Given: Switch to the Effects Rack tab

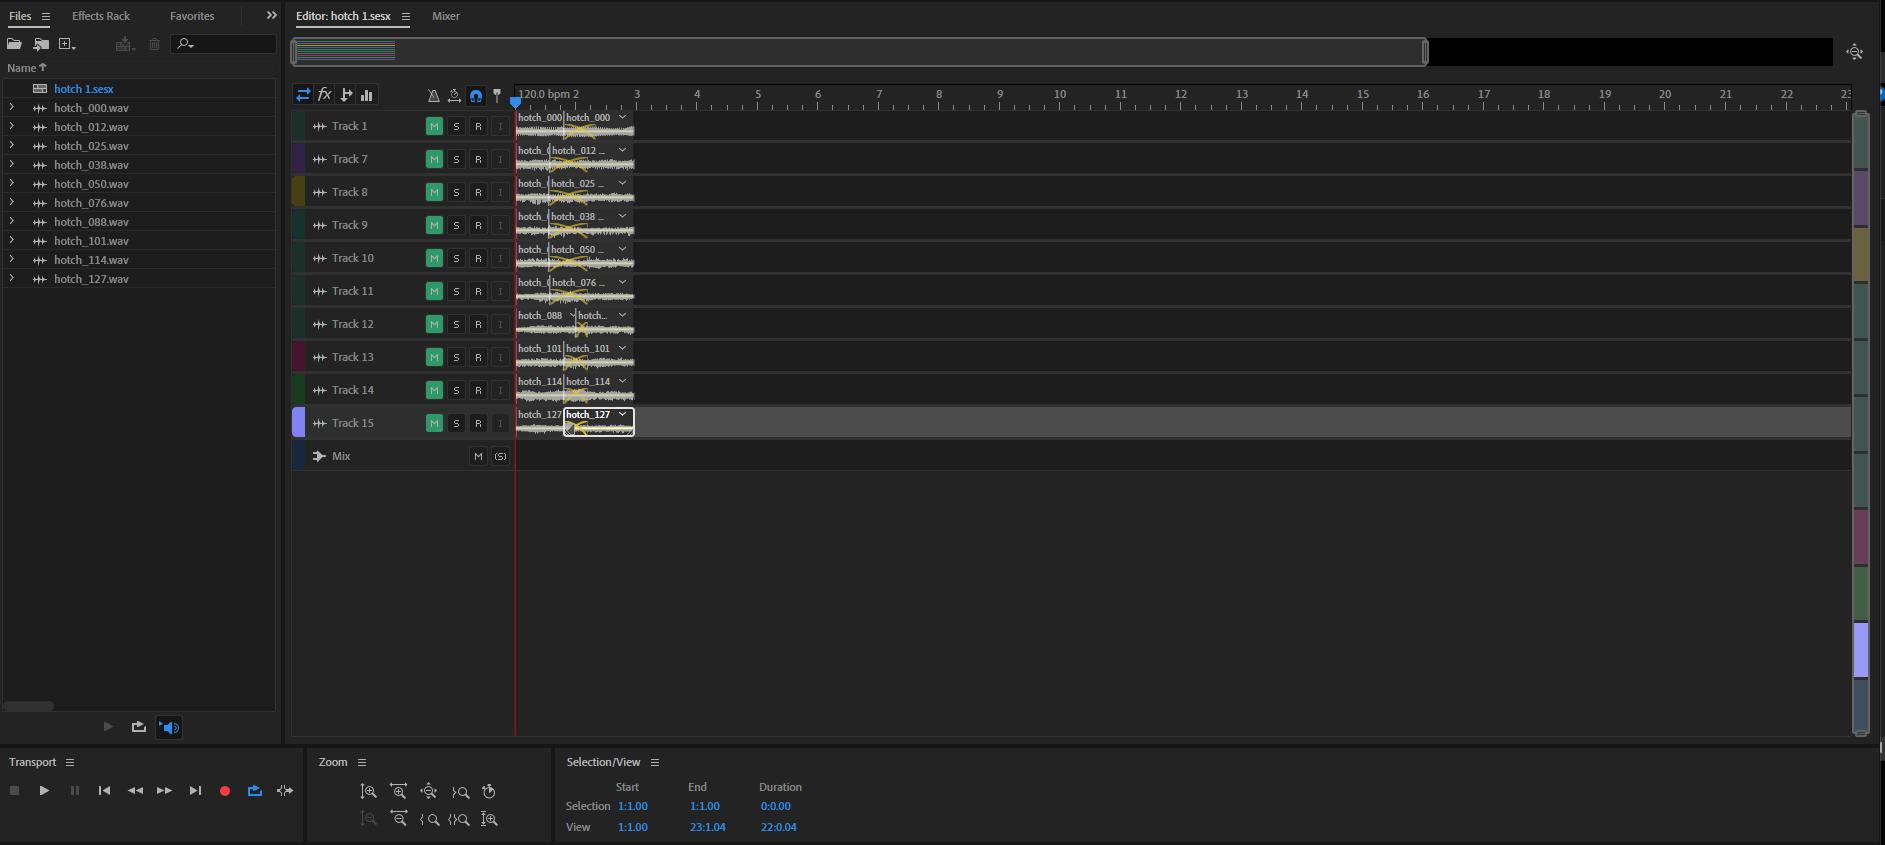Looking at the screenshot, I should pyautogui.click(x=101, y=16).
